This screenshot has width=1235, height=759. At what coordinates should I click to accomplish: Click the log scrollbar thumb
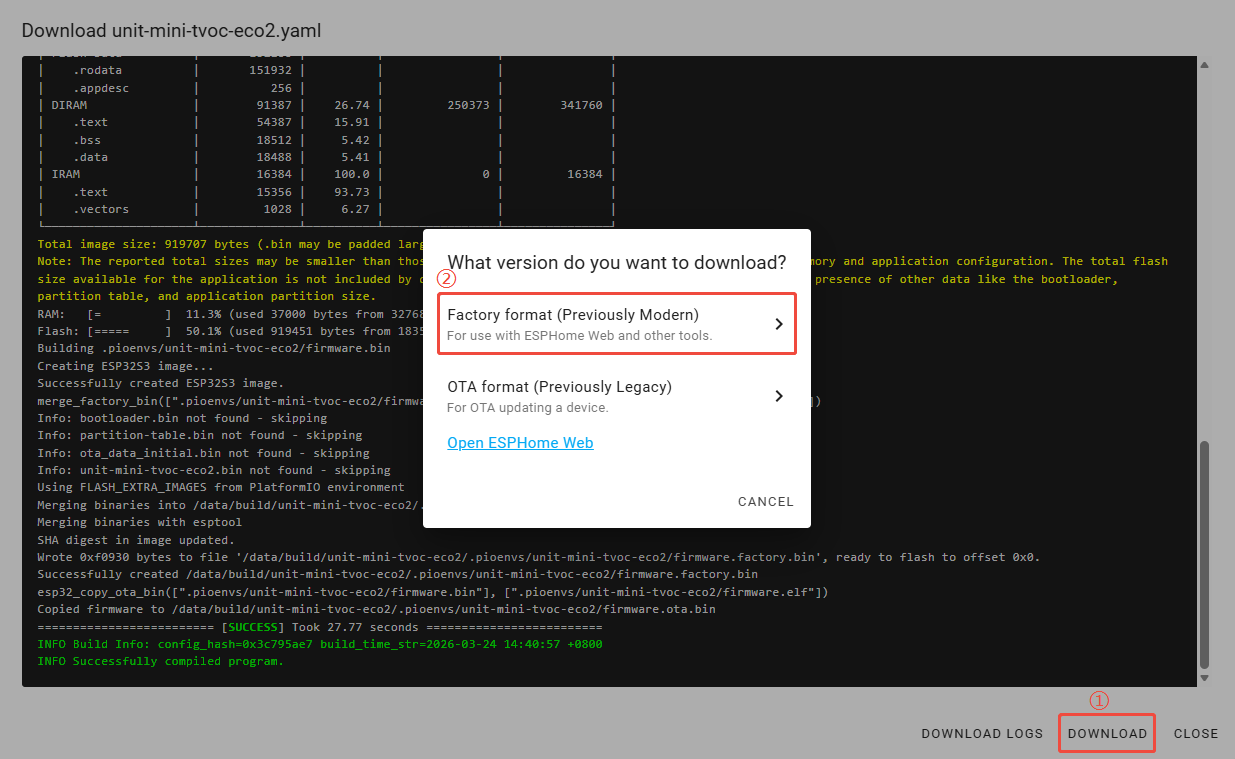pyautogui.click(x=1204, y=555)
